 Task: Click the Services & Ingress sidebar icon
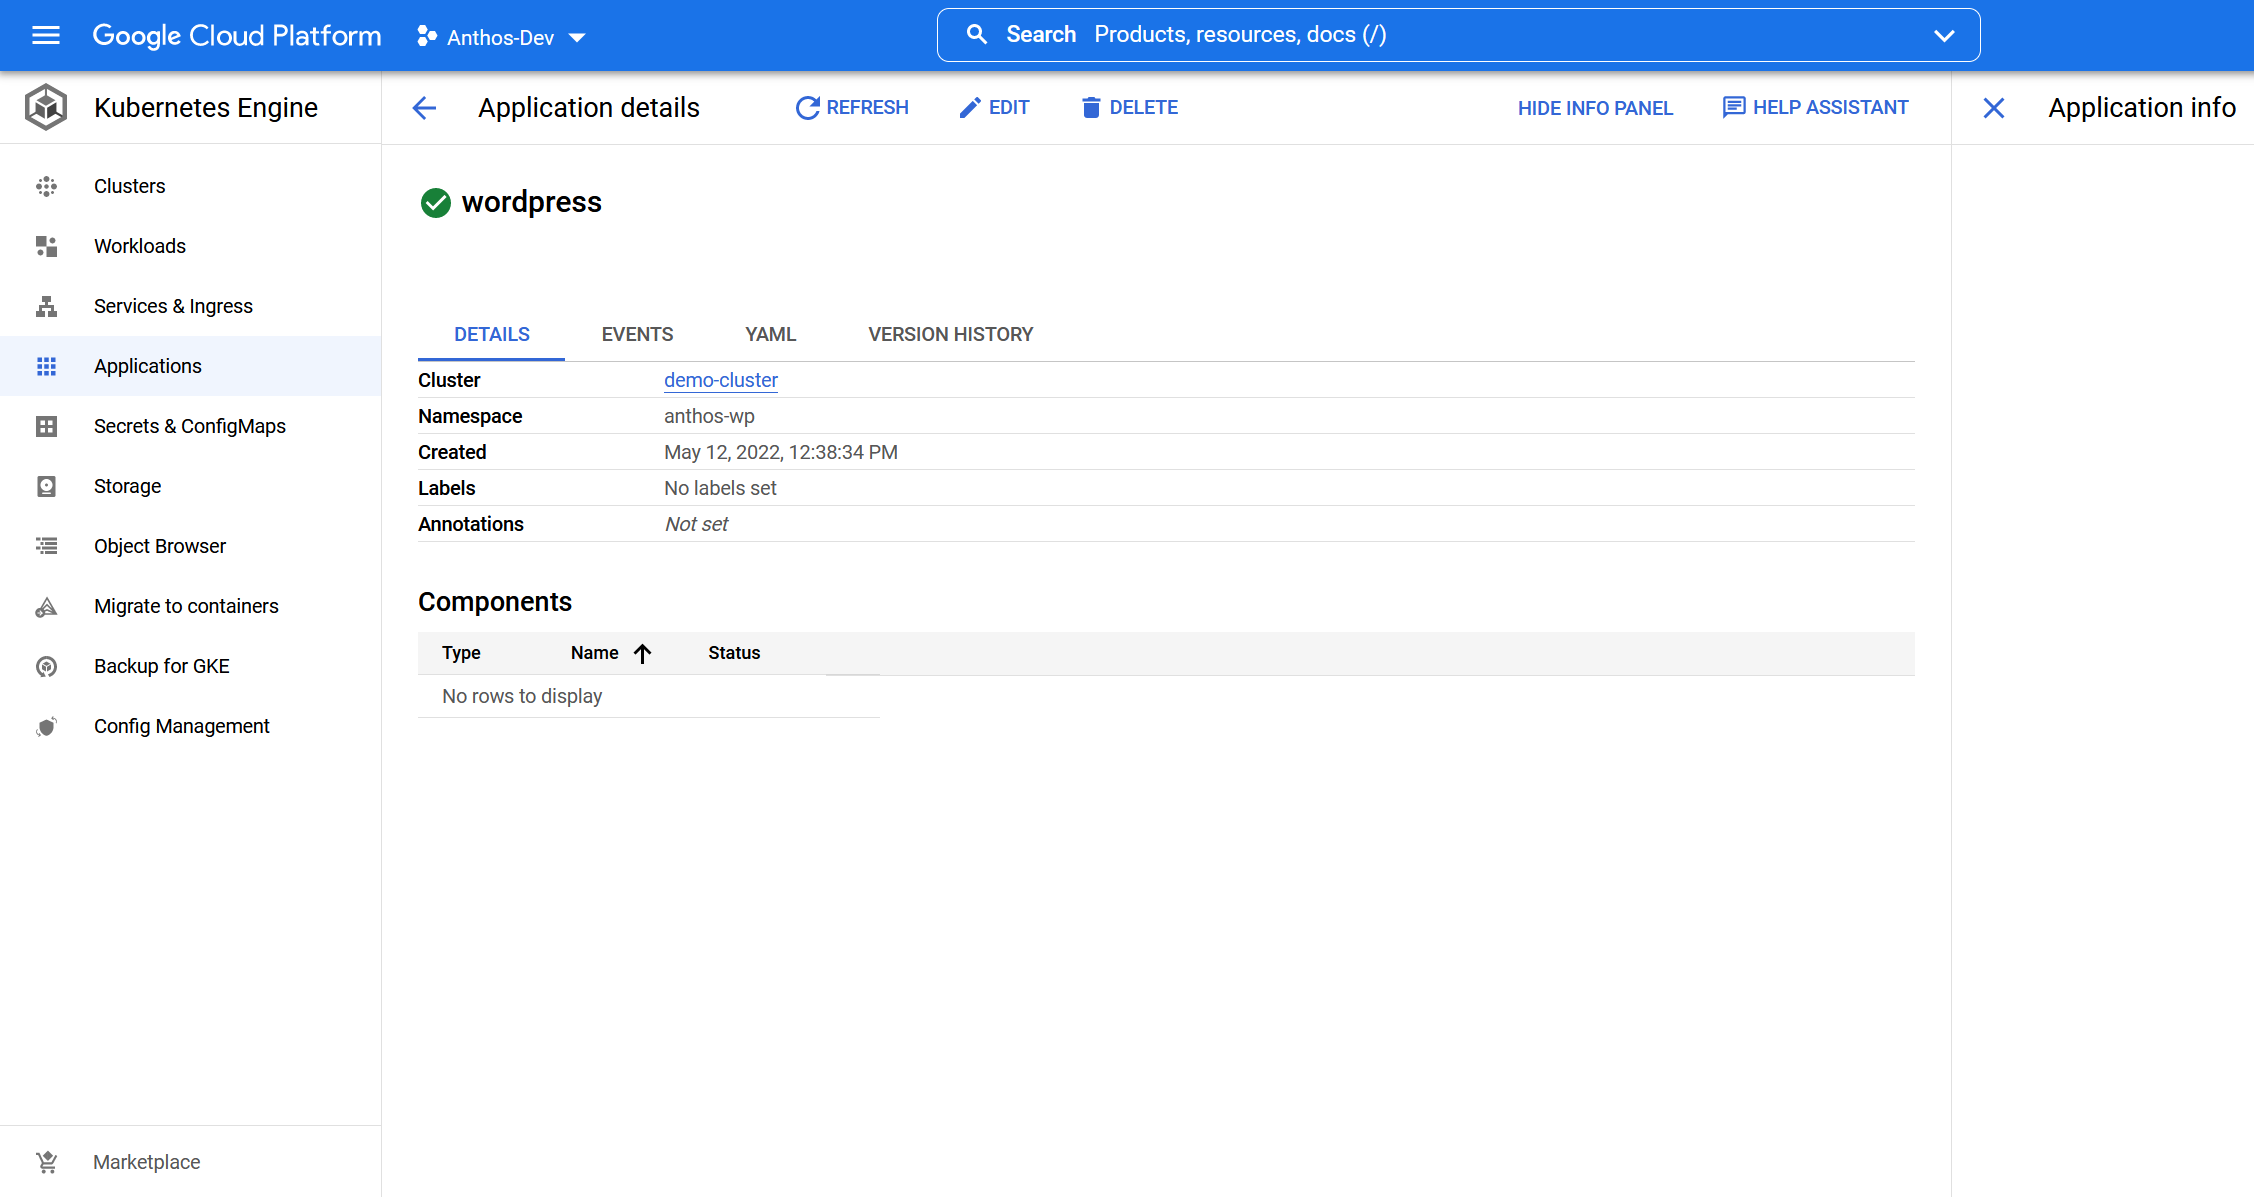pyautogui.click(x=43, y=306)
